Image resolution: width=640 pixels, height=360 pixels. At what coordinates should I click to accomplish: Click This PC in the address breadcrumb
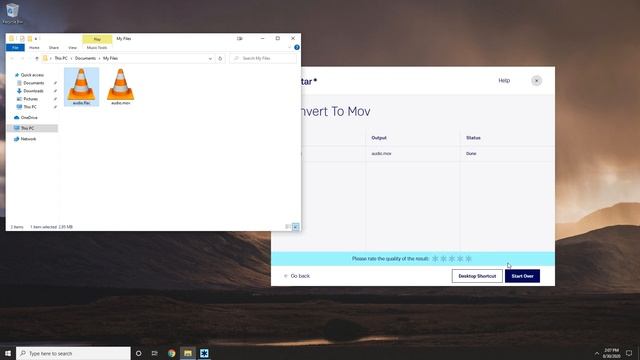[61, 58]
